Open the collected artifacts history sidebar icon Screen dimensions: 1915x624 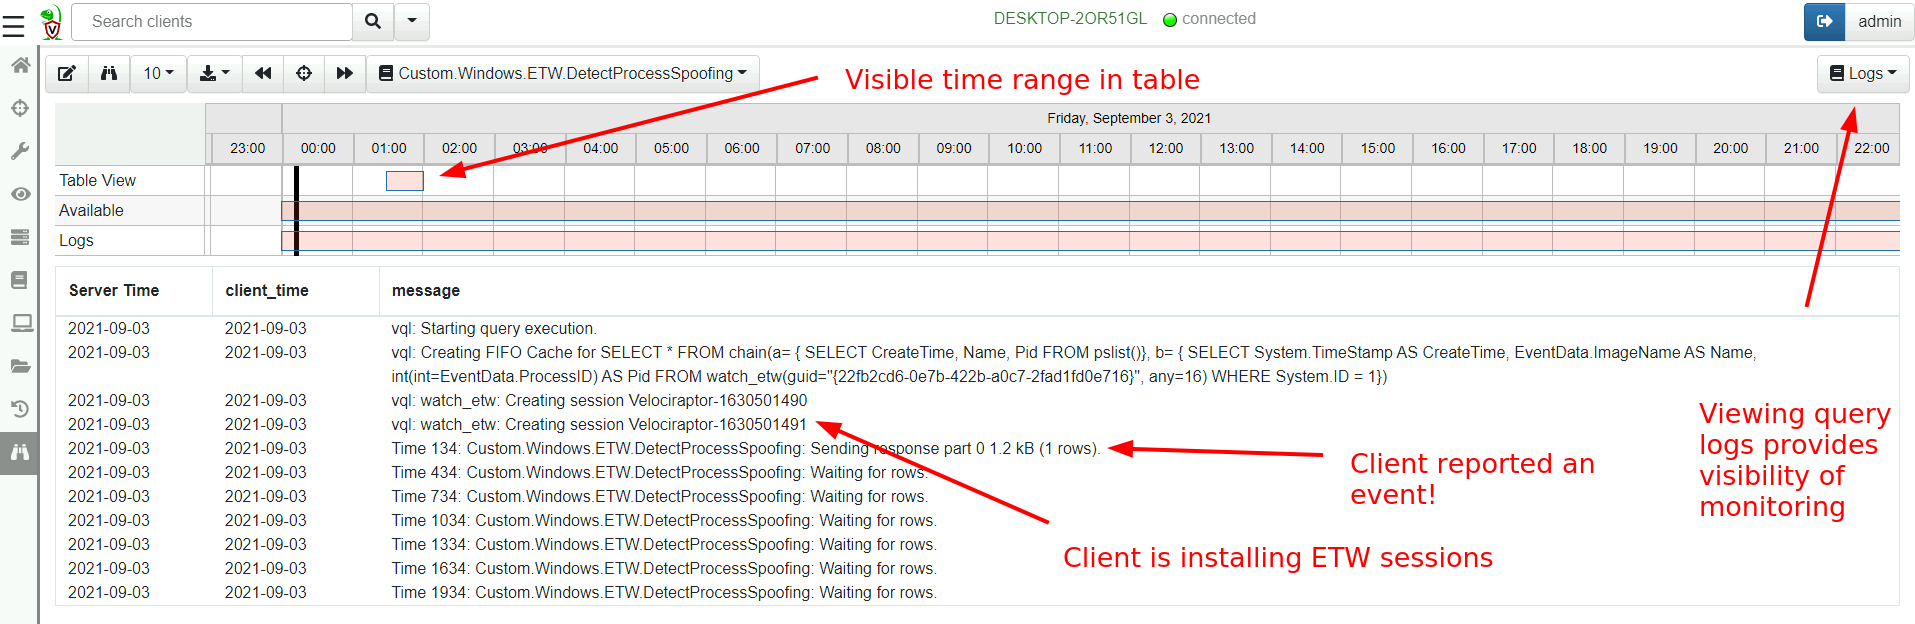tap(20, 409)
